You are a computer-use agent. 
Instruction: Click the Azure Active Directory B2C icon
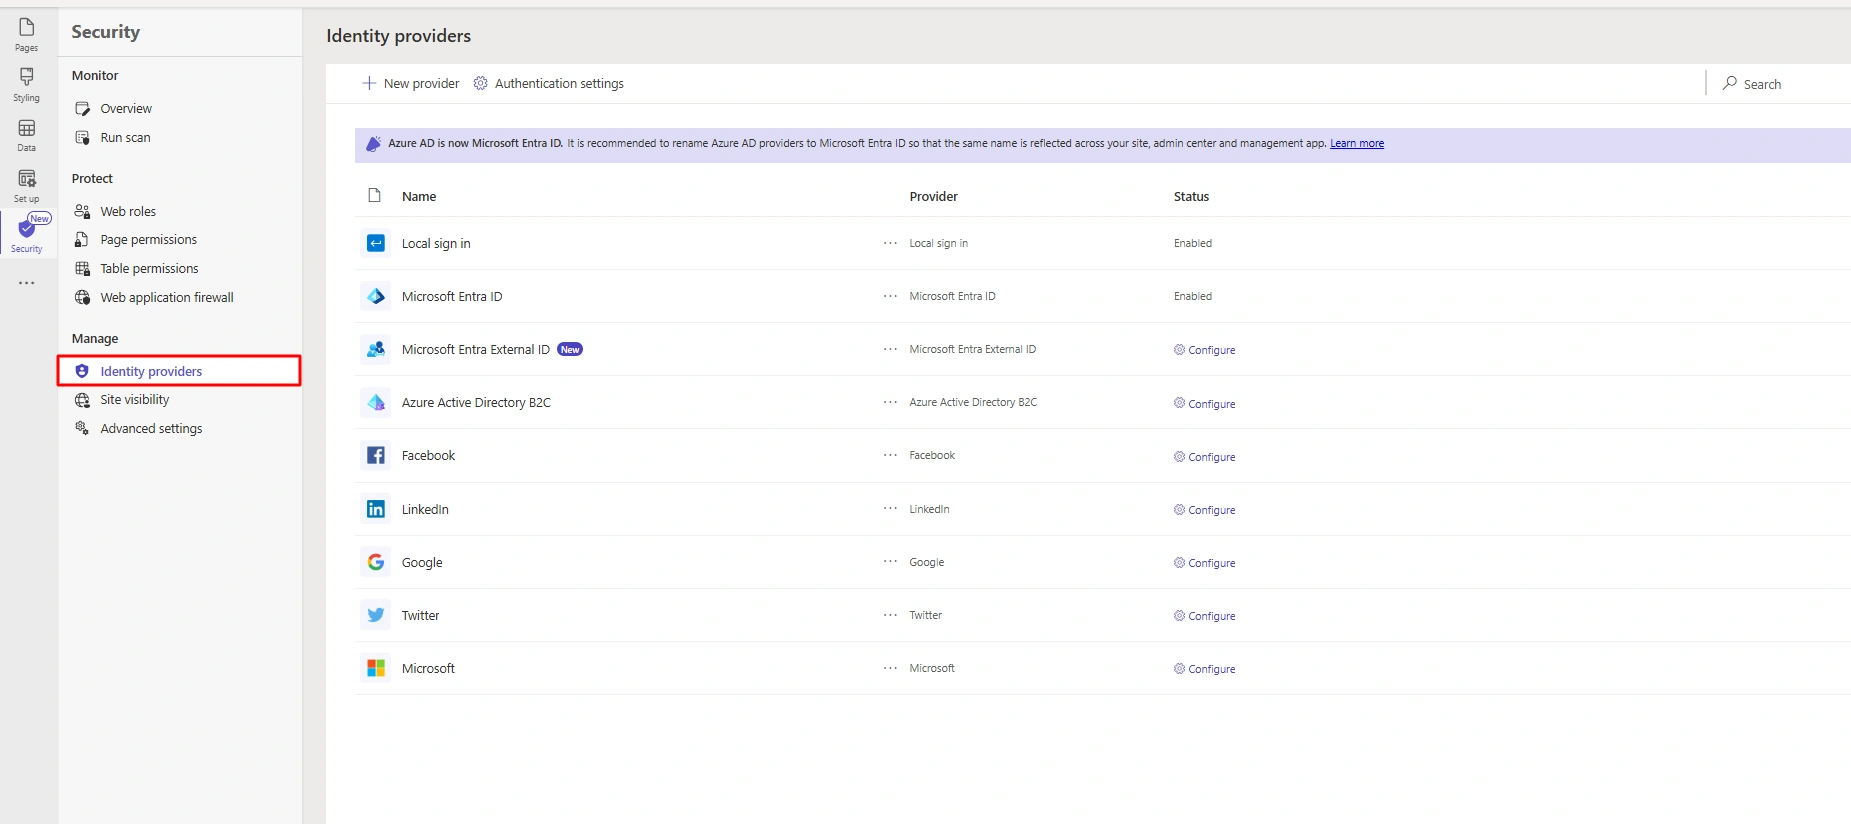click(376, 402)
